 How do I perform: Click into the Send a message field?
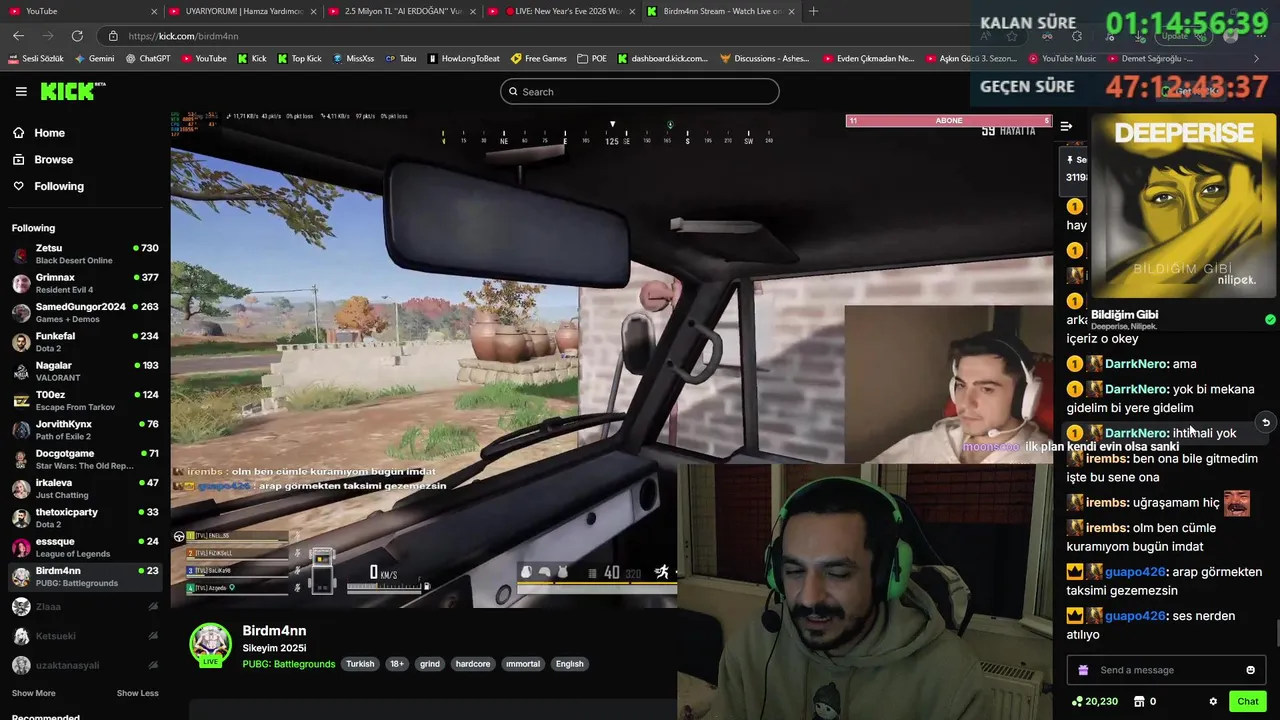[1166, 670]
